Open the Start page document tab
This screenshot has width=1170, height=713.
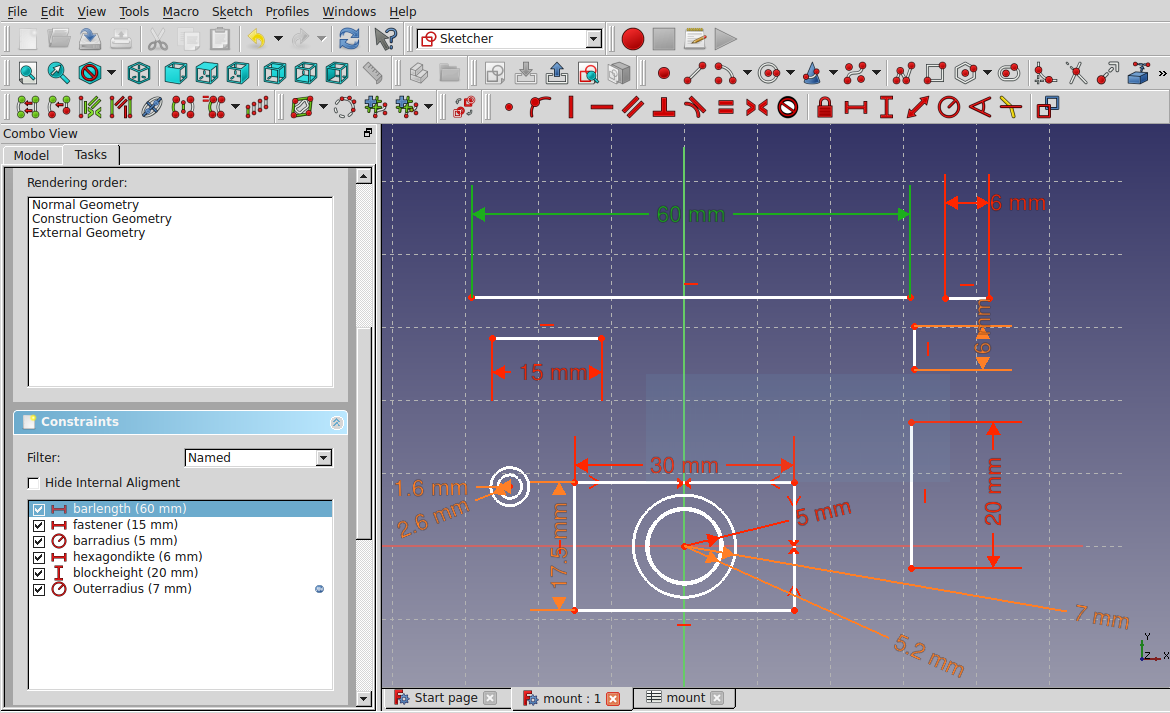point(445,698)
